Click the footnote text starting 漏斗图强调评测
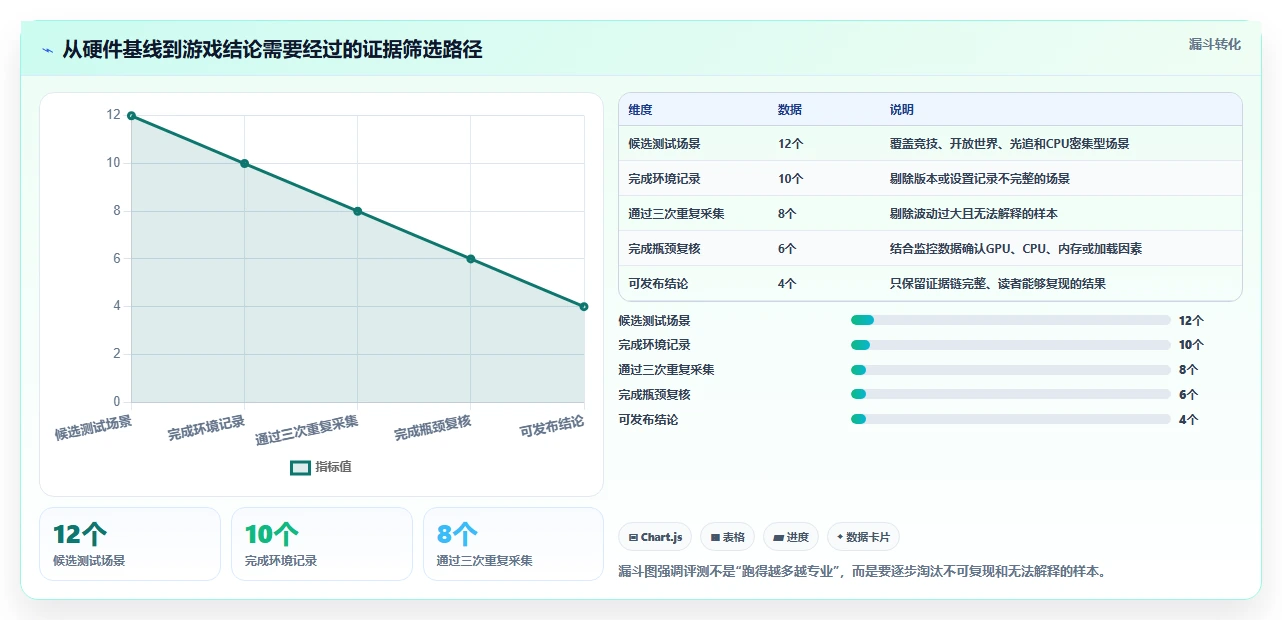The image size is (1282, 620). coord(862,572)
